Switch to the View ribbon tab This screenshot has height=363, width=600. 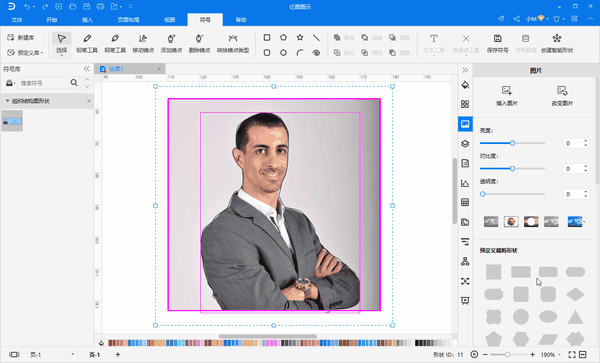[170, 20]
